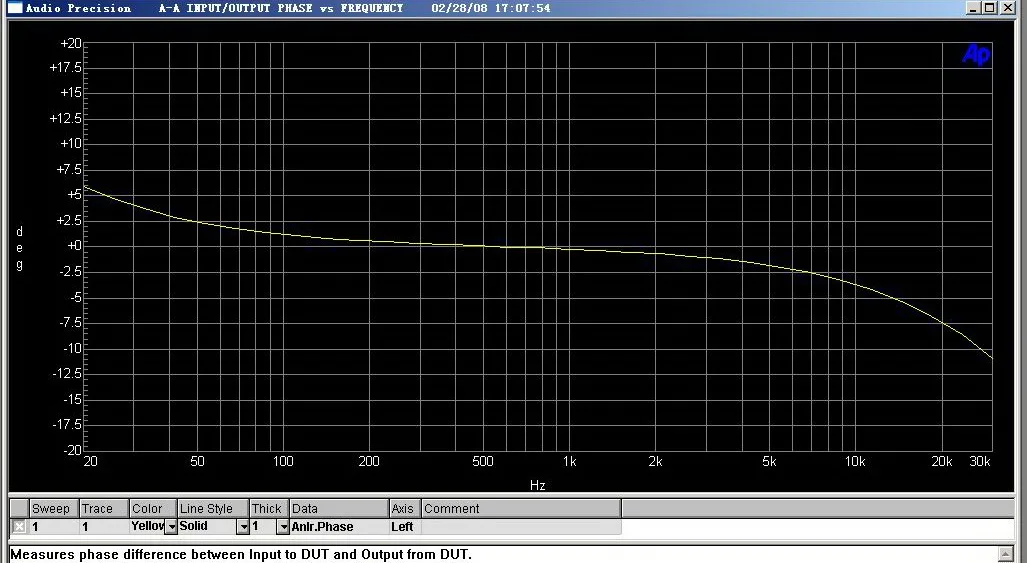Image resolution: width=1027 pixels, height=563 pixels.
Task: Click the empty Comment cell for trace 1
Action: [521, 526]
